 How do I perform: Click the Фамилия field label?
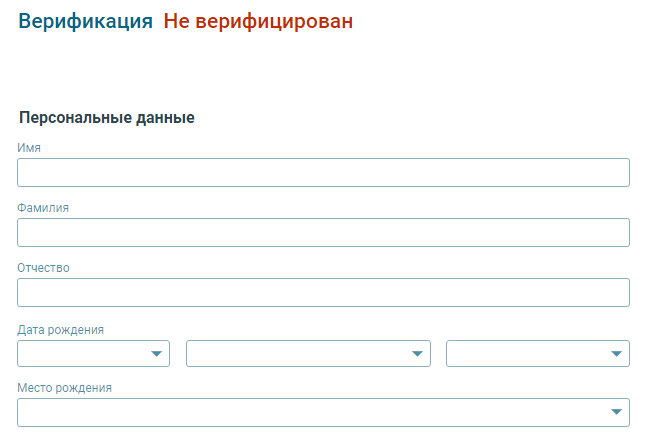[43, 208]
